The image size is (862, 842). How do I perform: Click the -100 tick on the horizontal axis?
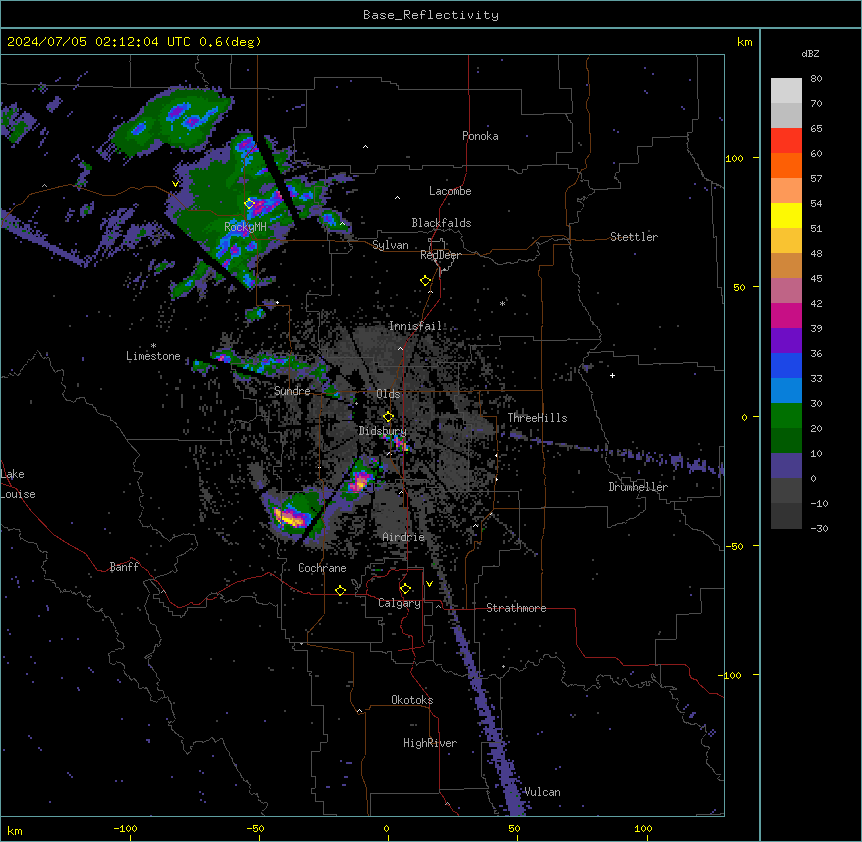click(125, 828)
